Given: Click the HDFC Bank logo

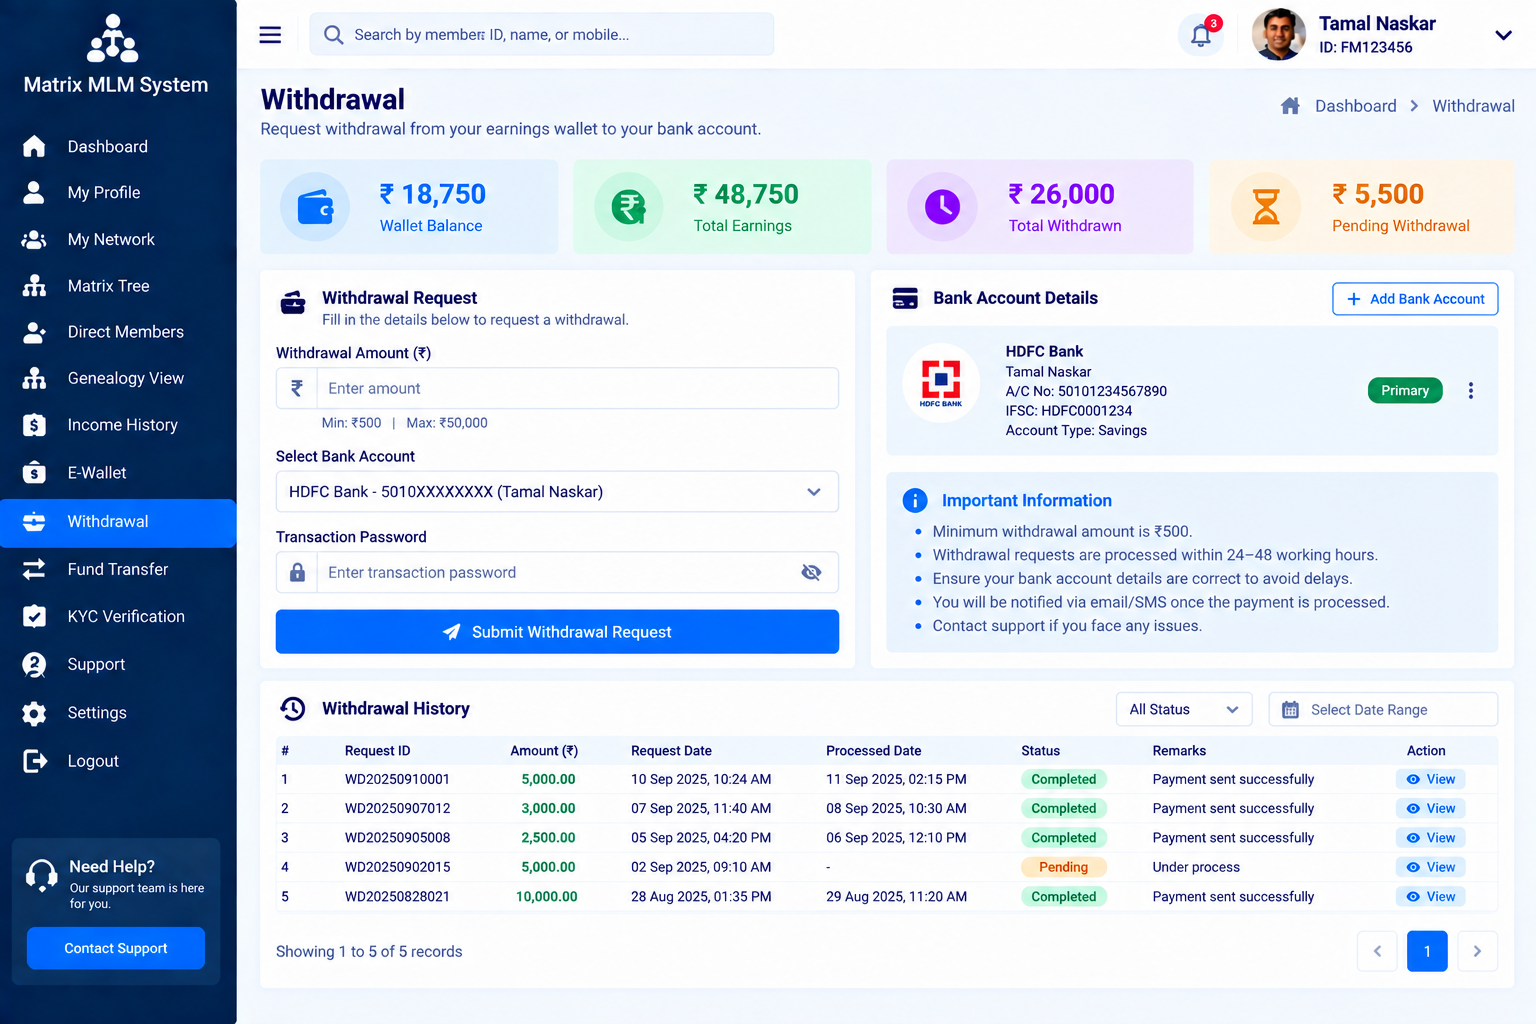Looking at the screenshot, I should [x=941, y=383].
